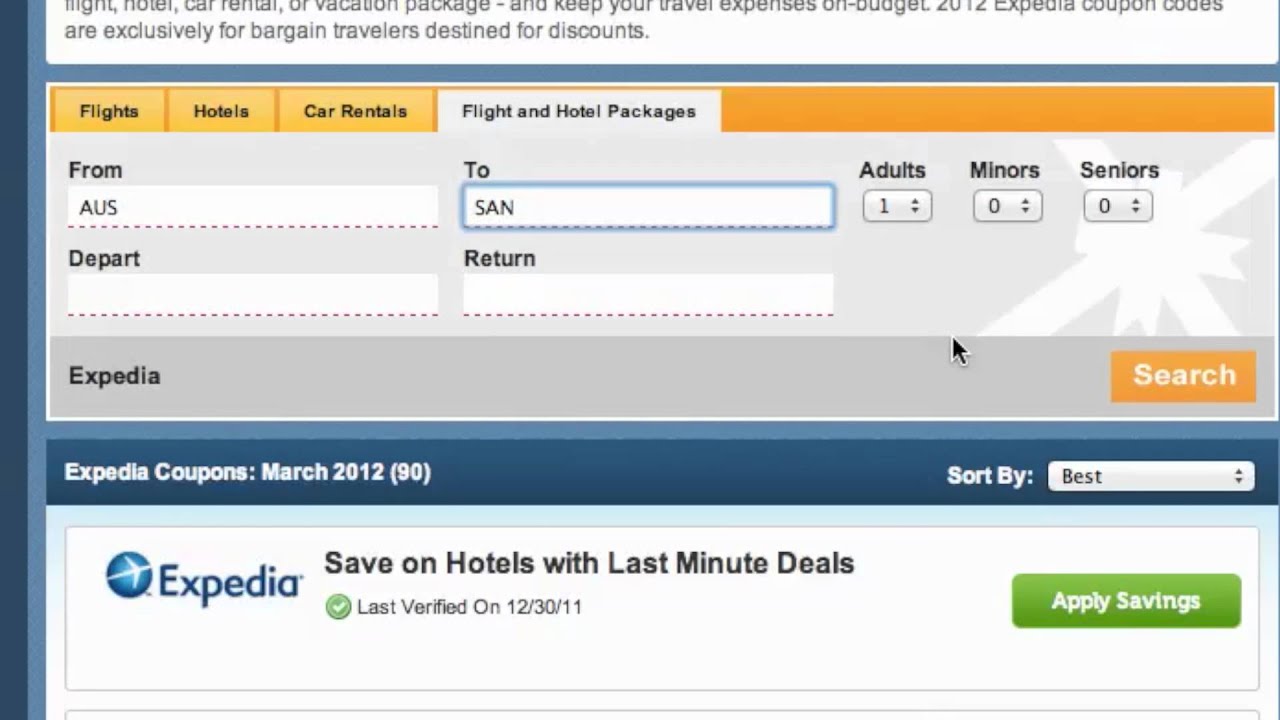Viewport: 1280px width, 720px height.
Task: Click the Depart date field
Action: coord(252,295)
